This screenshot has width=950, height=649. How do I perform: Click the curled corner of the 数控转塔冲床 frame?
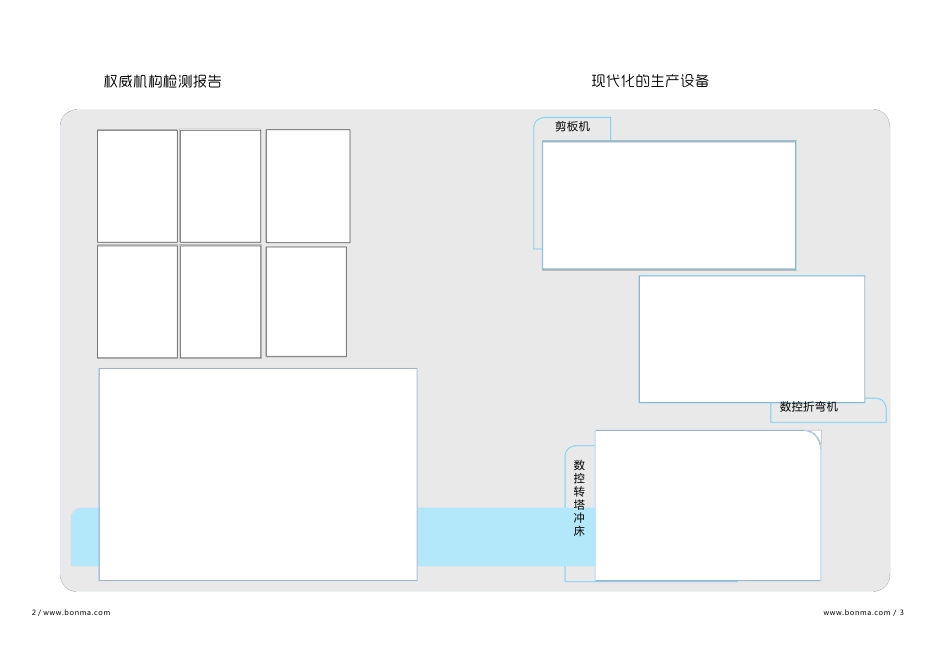[x=814, y=438]
